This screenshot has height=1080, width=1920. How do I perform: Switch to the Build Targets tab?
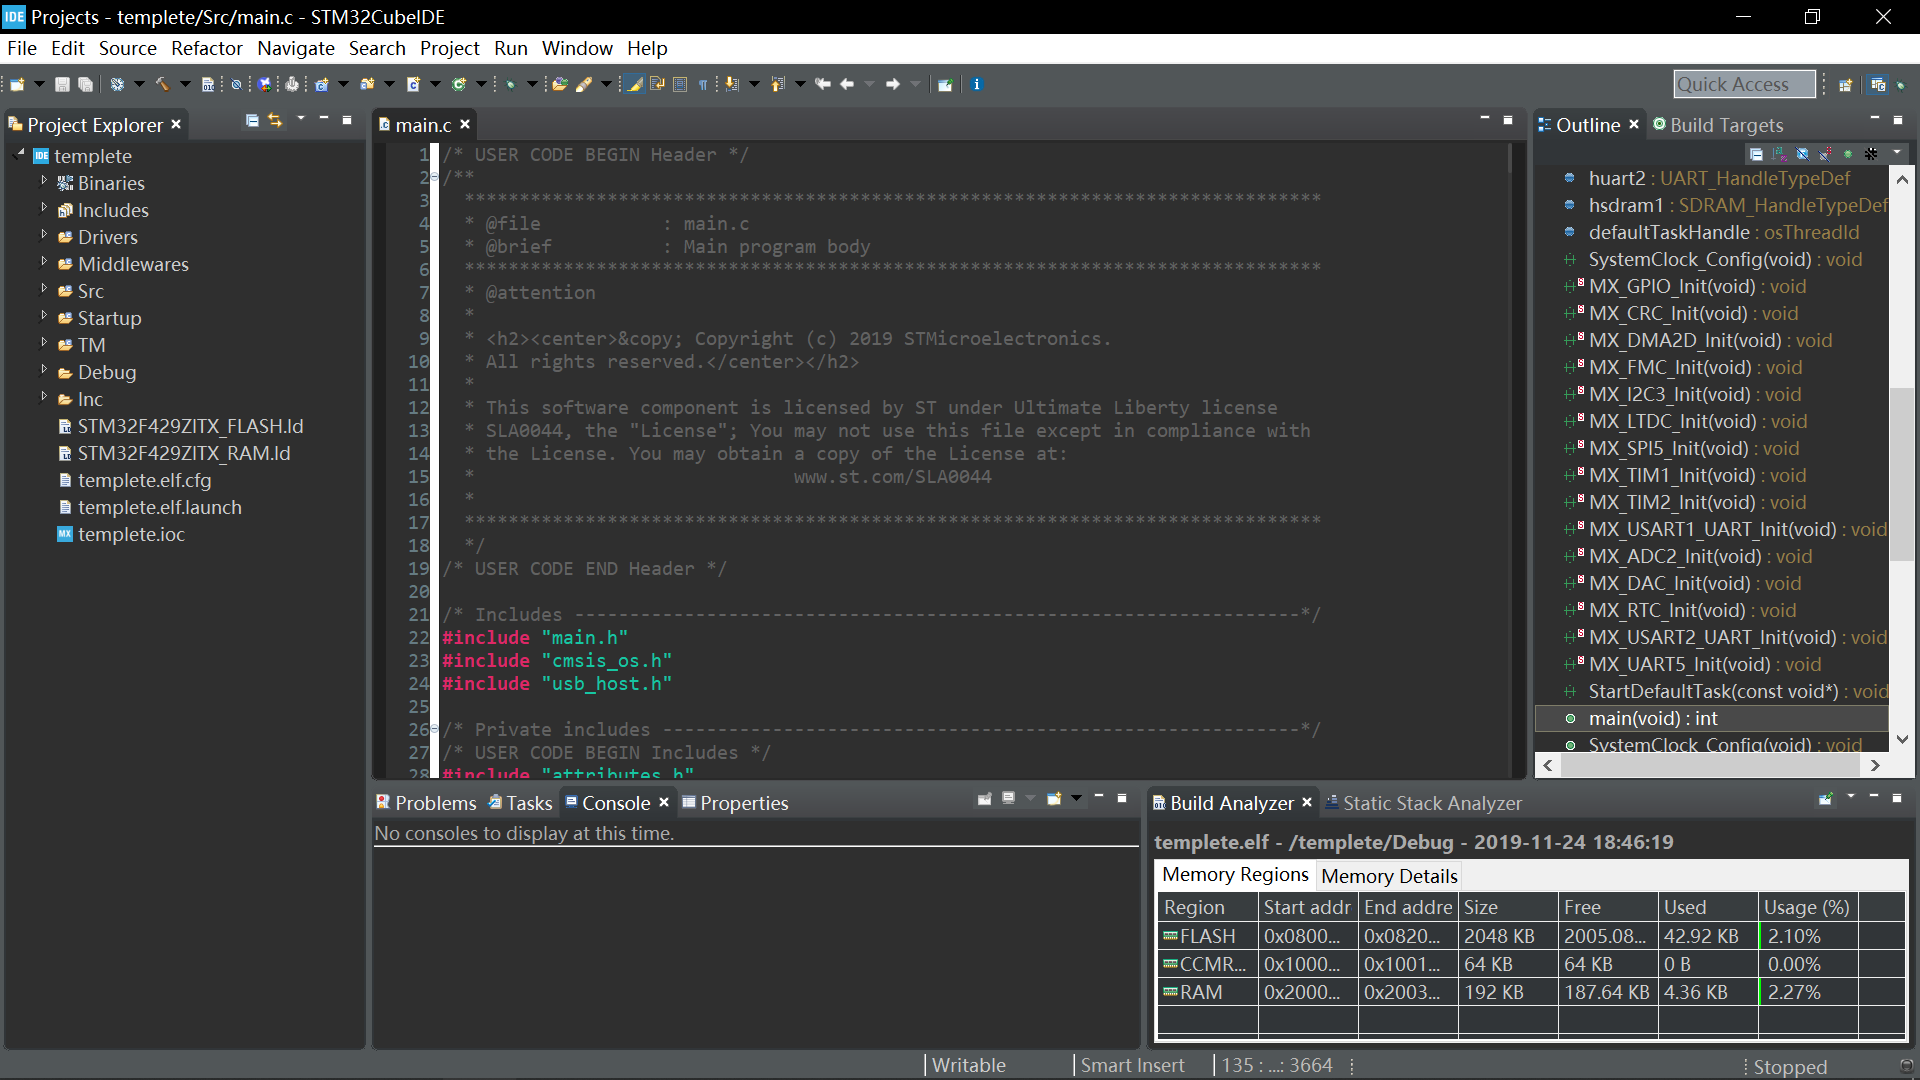tap(1718, 125)
